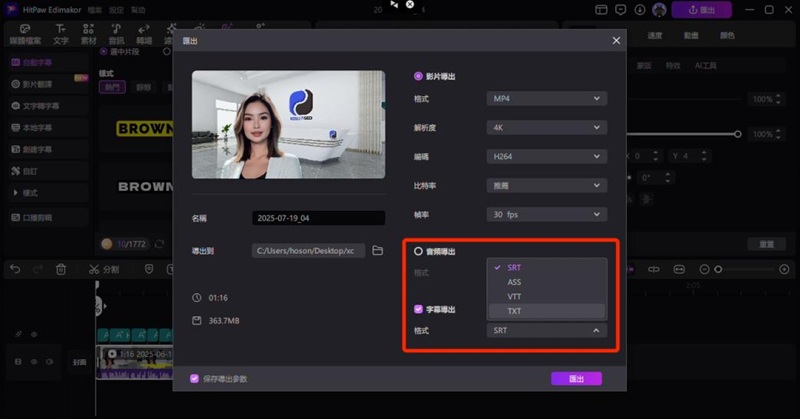
Task: Close the export dialog with X
Action: click(616, 41)
